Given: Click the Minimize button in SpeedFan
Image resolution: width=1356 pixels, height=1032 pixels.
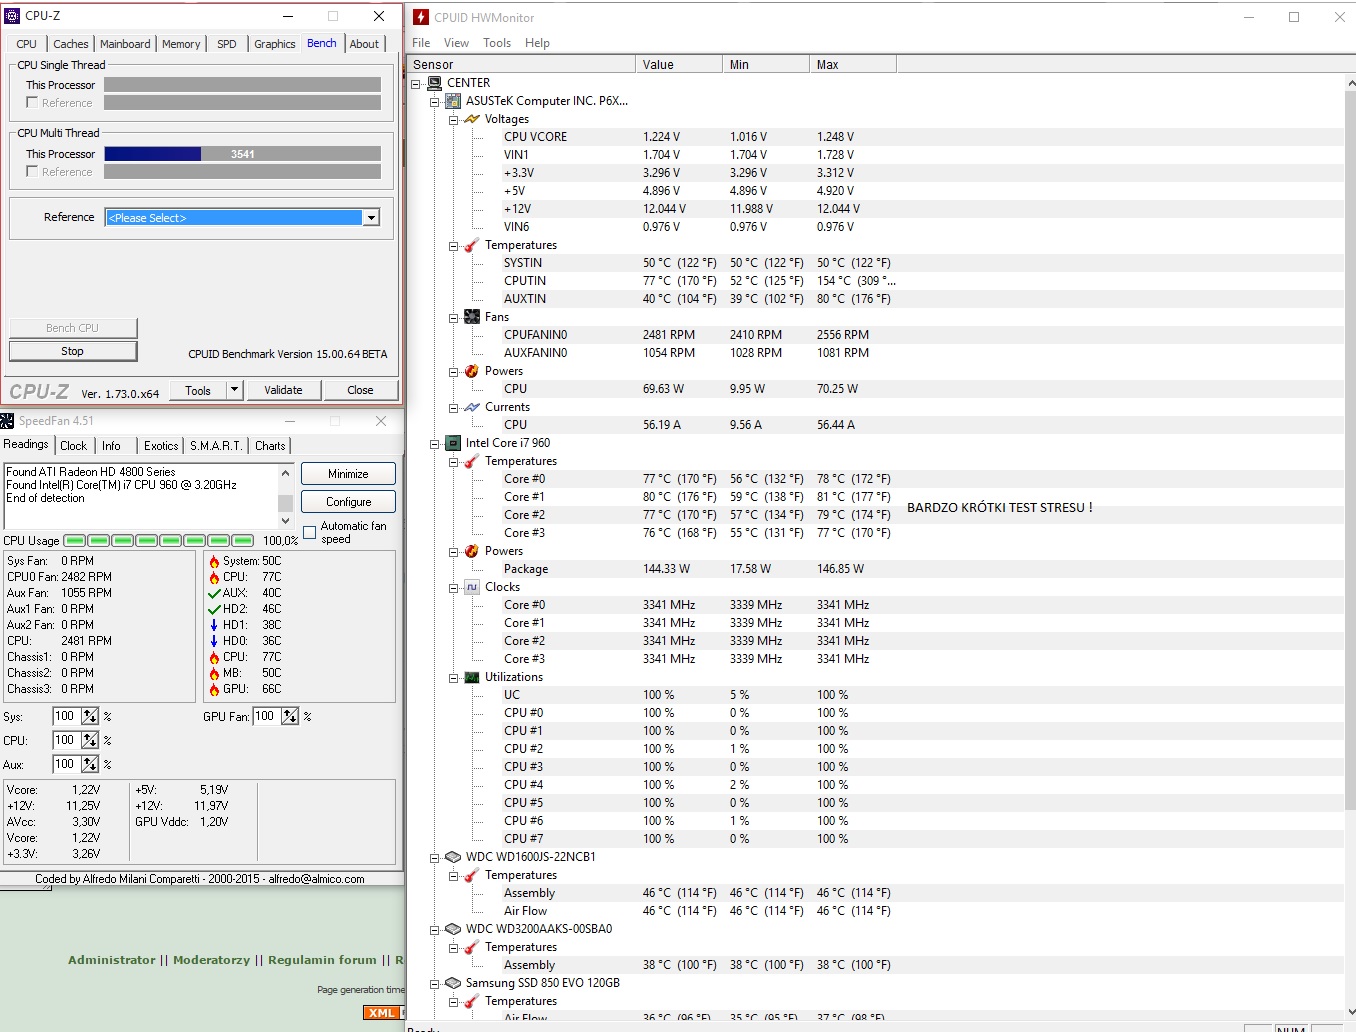Looking at the screenshot, I should click(x=348, y=474).
